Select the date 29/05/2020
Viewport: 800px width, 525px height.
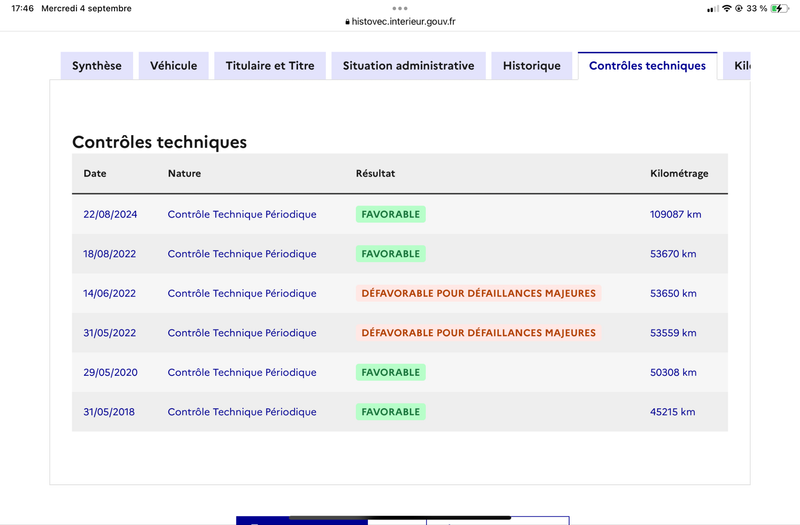[110, 372]
